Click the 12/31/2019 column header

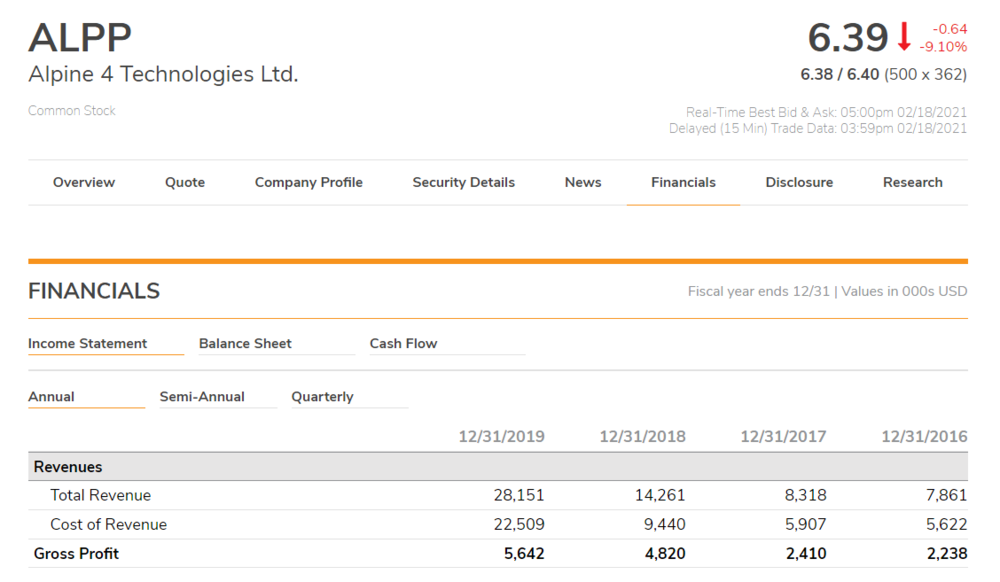[x=501, y=437]
